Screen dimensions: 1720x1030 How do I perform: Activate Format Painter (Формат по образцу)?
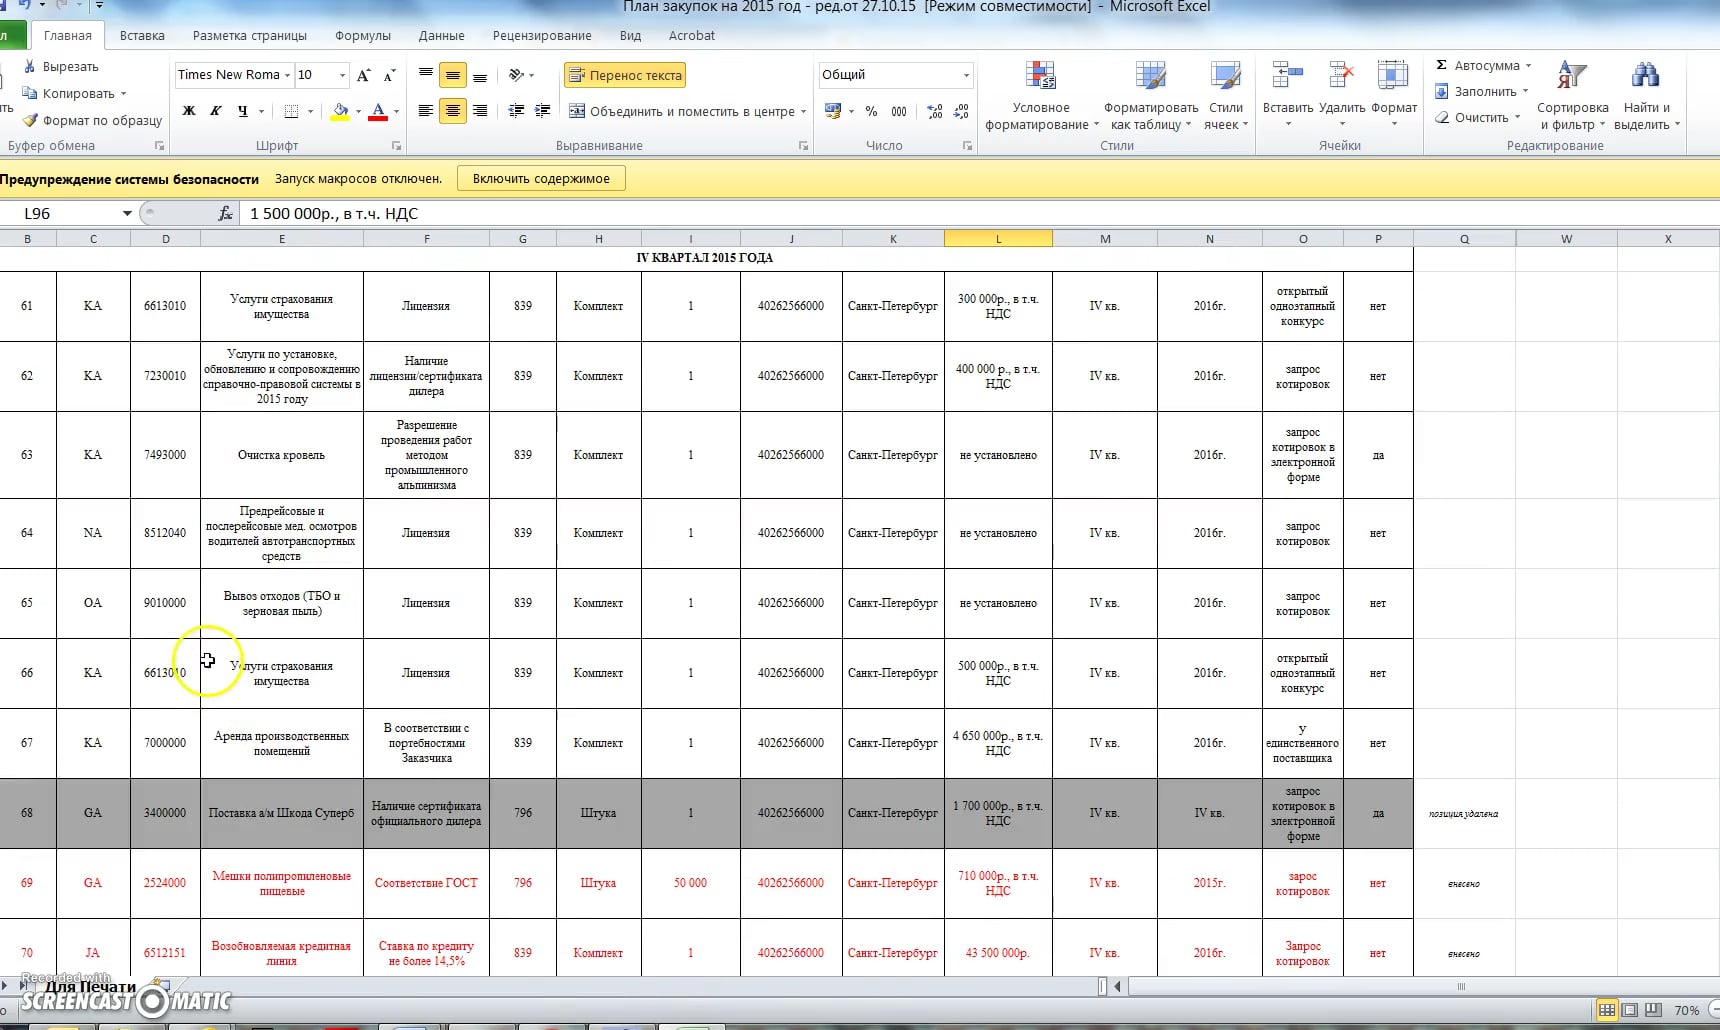tap(92, 120)
